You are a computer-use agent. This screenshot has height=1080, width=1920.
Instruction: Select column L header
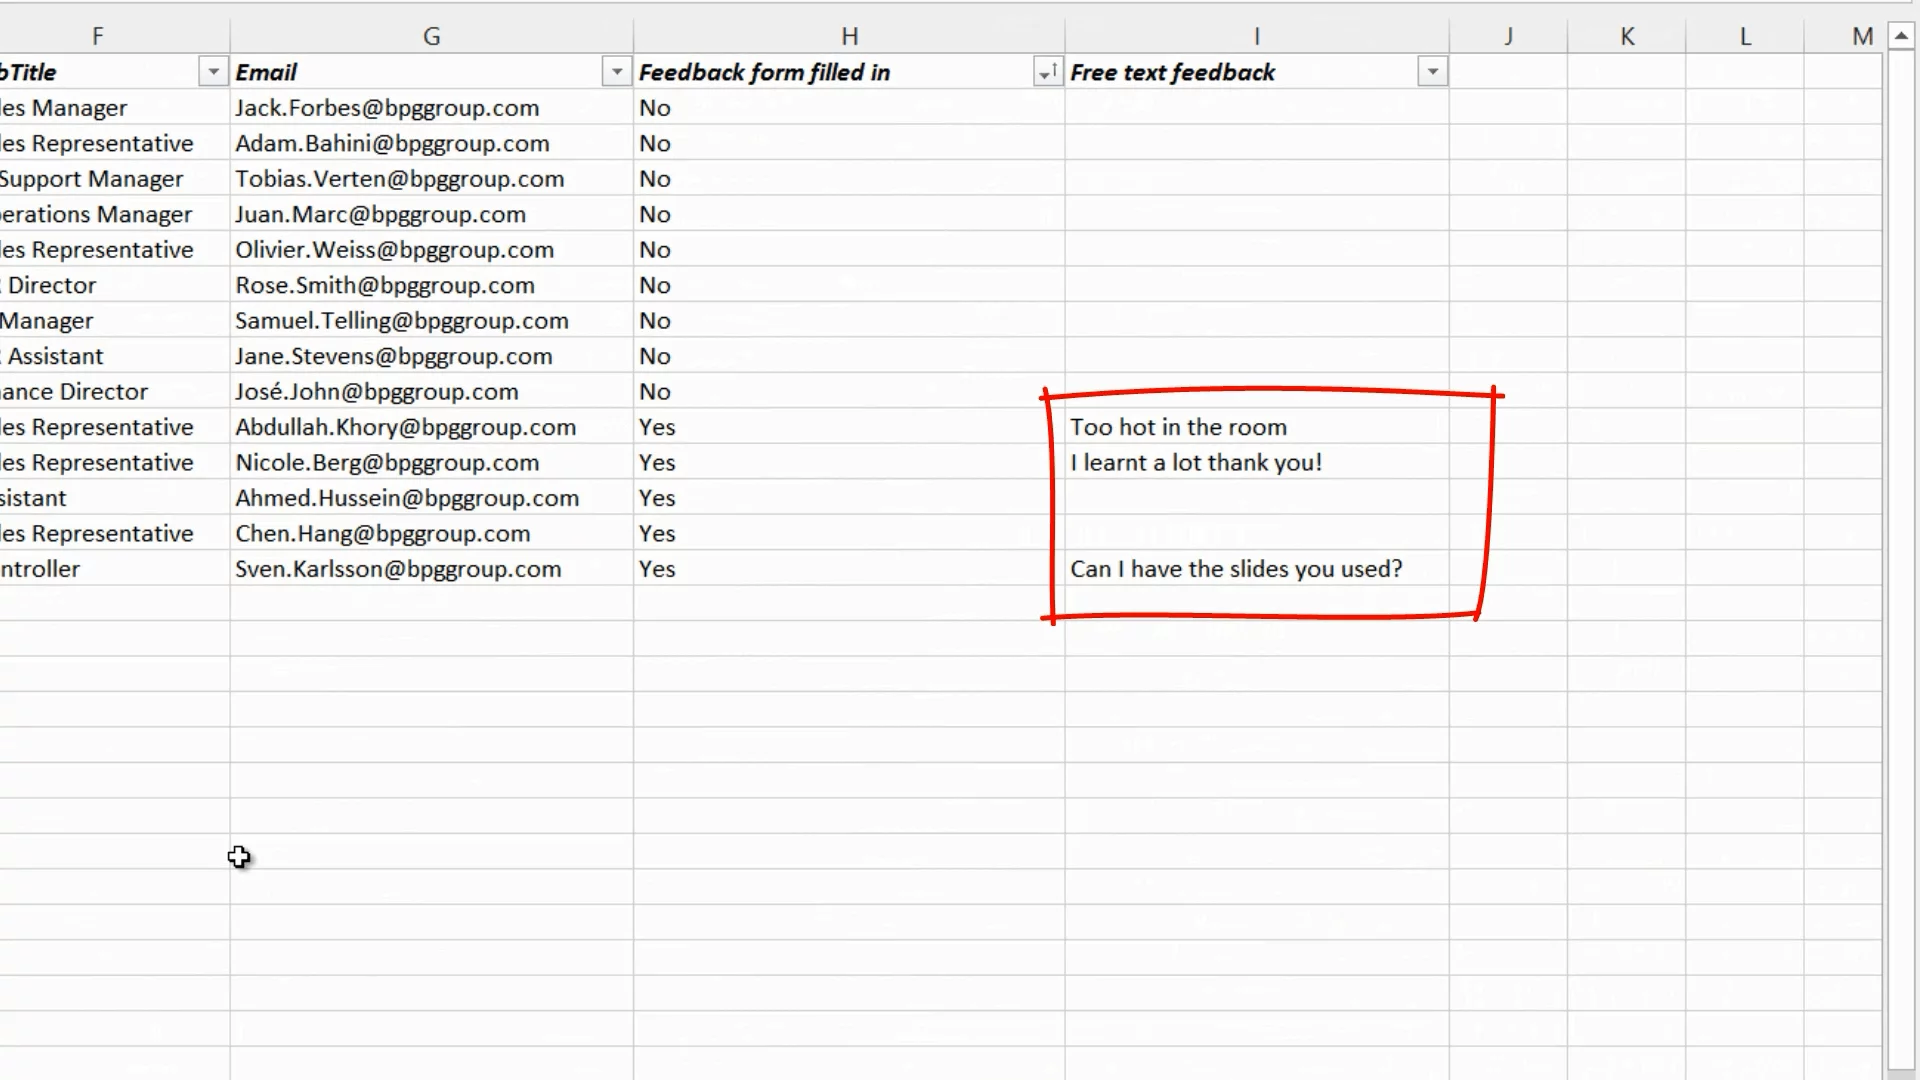(1745, 36)
